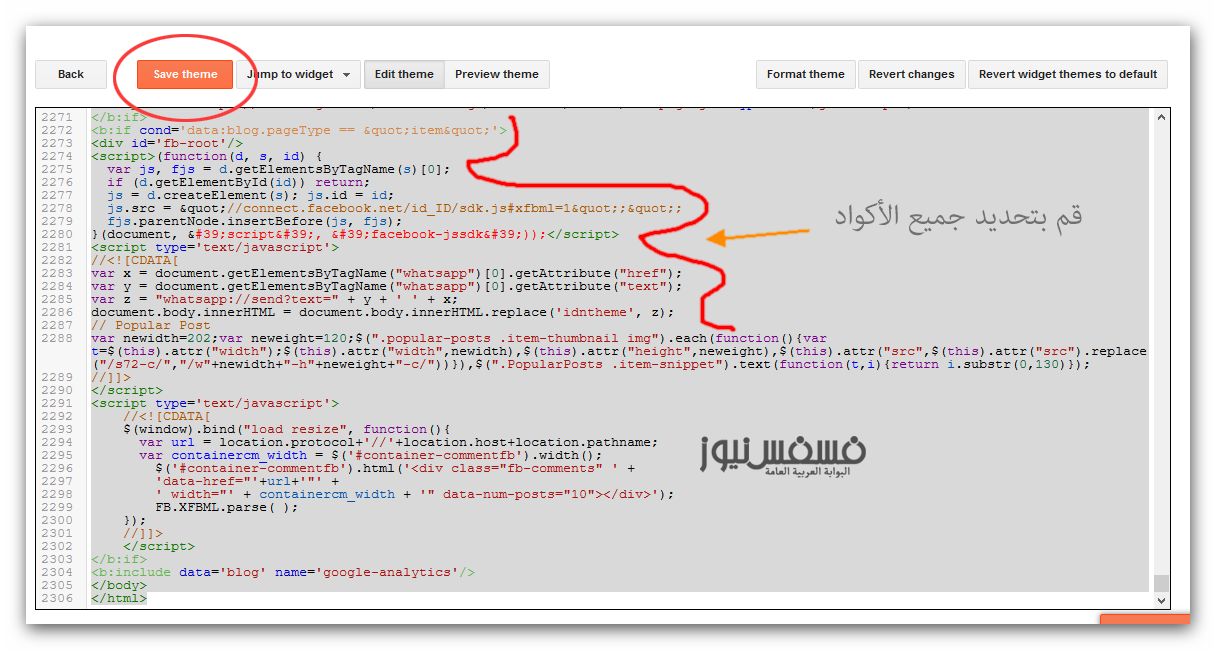Switch to the Edit theme tab
Screen dimensions: 1216x650
click(404, 74)
